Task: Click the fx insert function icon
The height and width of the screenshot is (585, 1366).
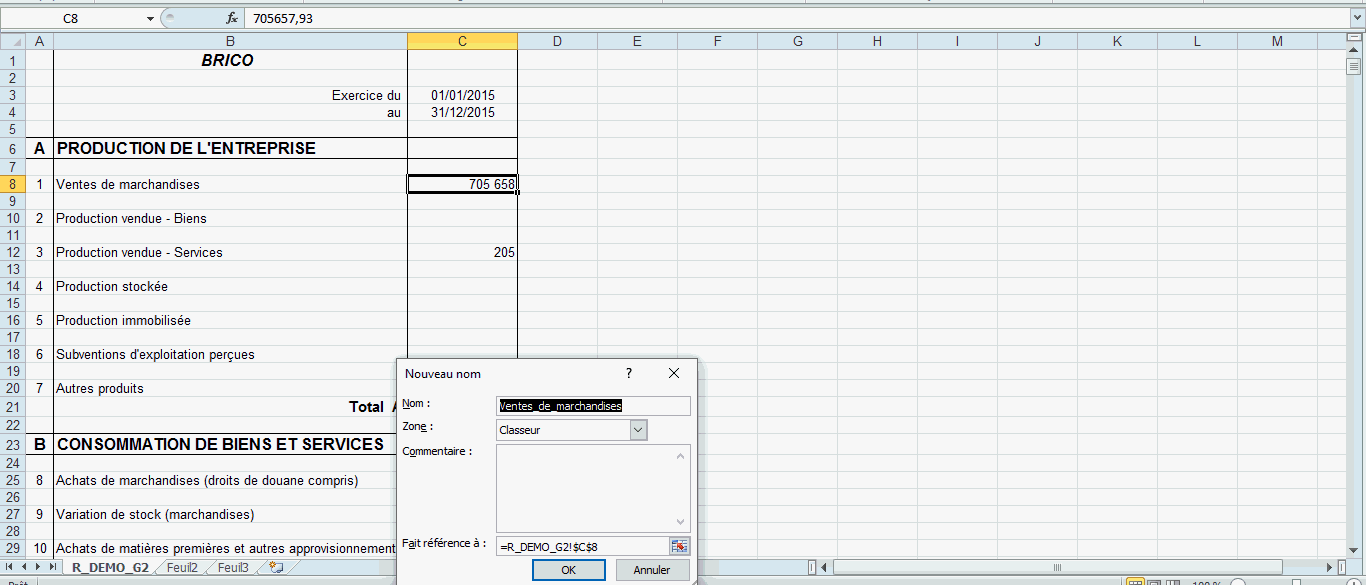Action: tap(232, 18)
